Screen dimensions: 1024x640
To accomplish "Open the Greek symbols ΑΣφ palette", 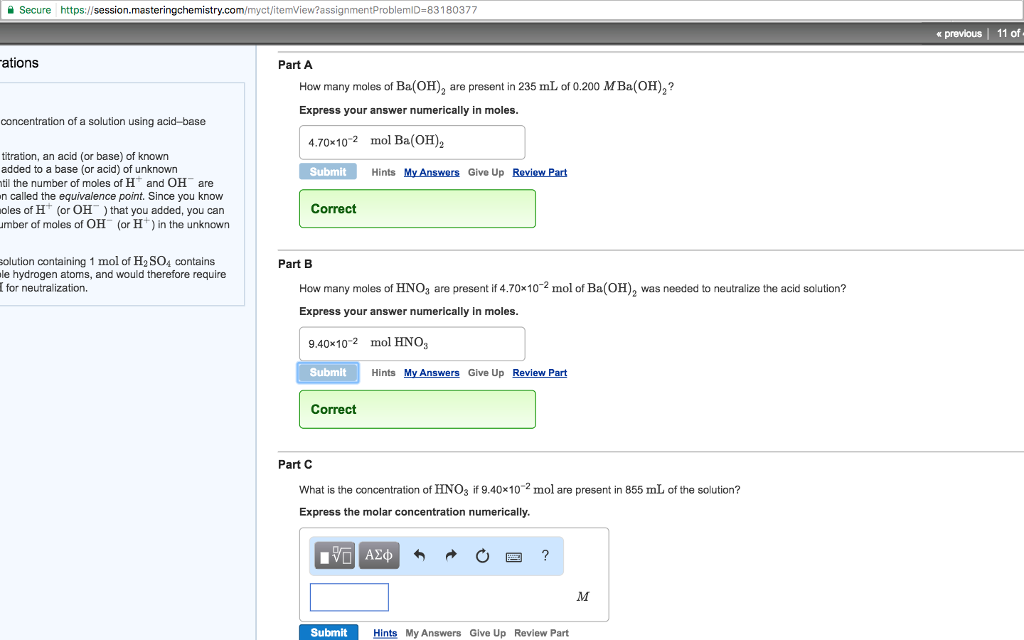I will coord(378,555).
